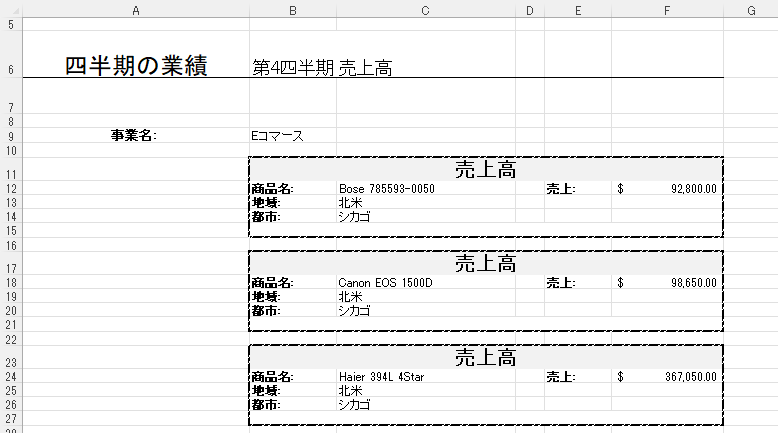
Task: Select row 15 header
Action: [11, 231]
